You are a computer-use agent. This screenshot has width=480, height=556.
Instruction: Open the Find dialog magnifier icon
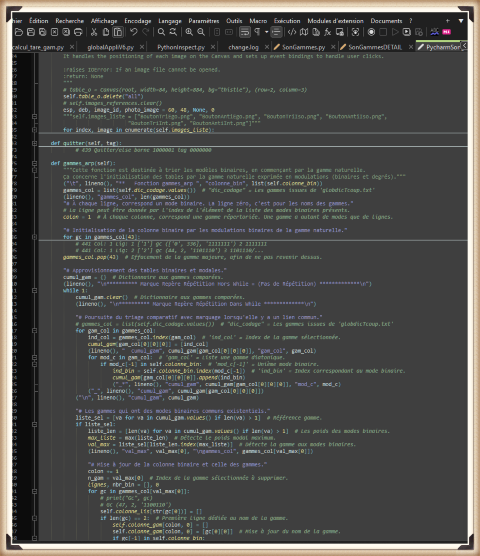point(161,32)
